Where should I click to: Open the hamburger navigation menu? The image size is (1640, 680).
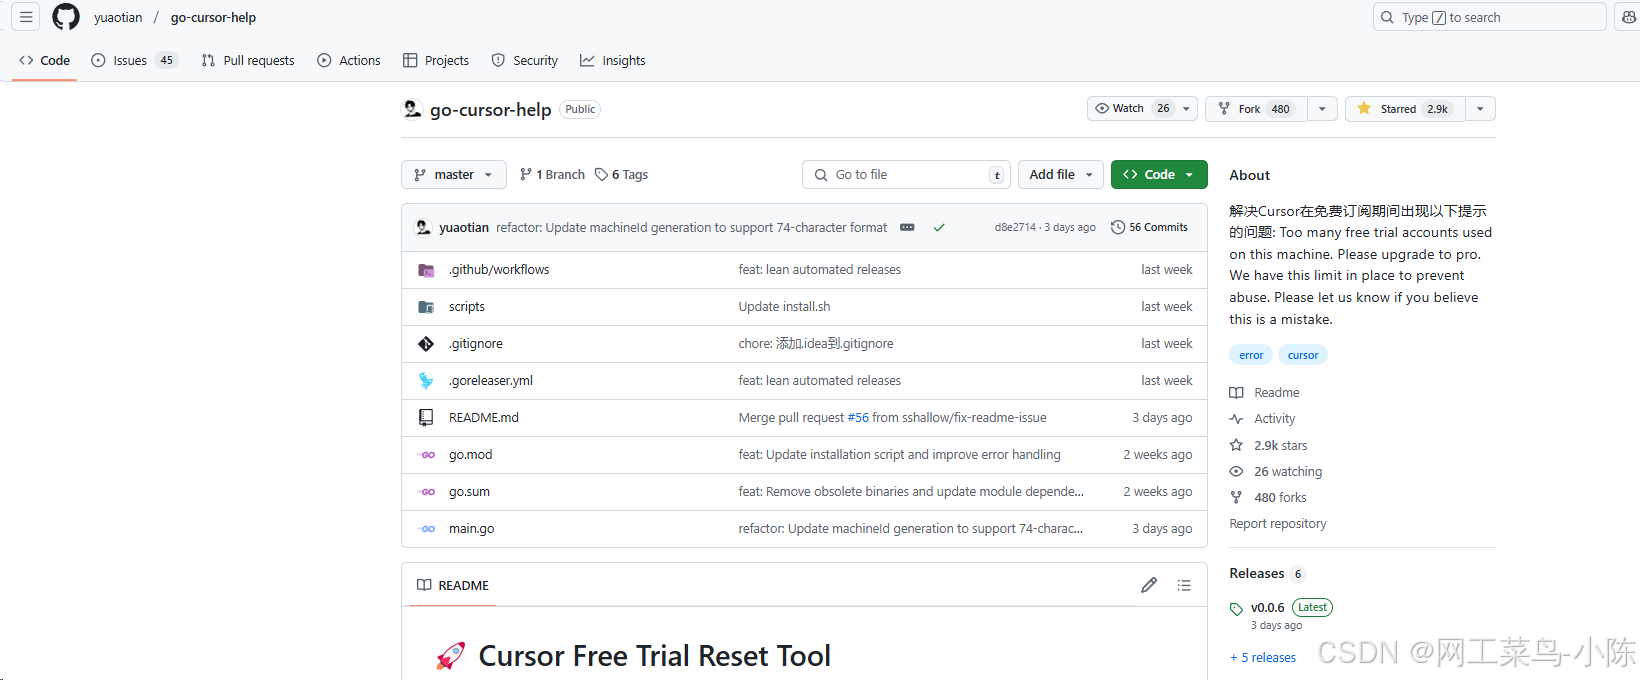click(26, 17)
